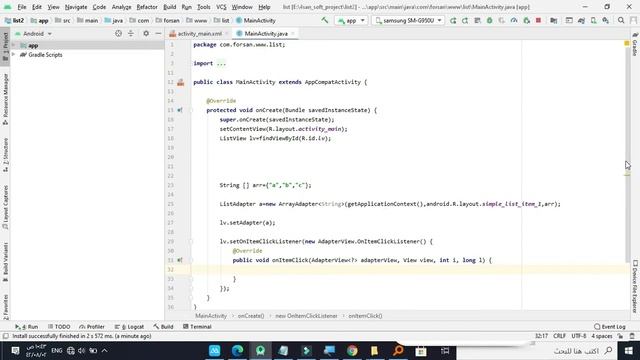The height and width of the screenshot is (360, 640).
Task: Open the File menu
Action: pos(22,7)
